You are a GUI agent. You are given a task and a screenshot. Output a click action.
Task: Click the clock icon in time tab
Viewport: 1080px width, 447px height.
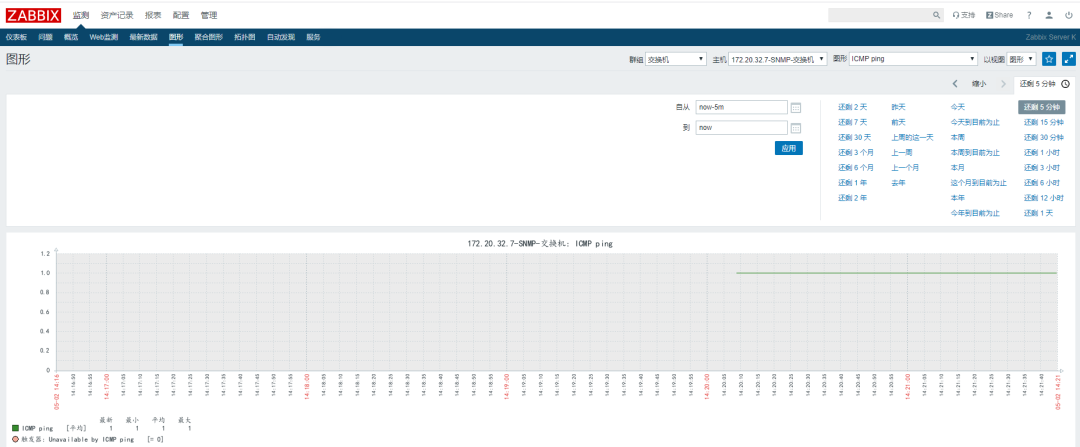click(x=1066, y=84)
